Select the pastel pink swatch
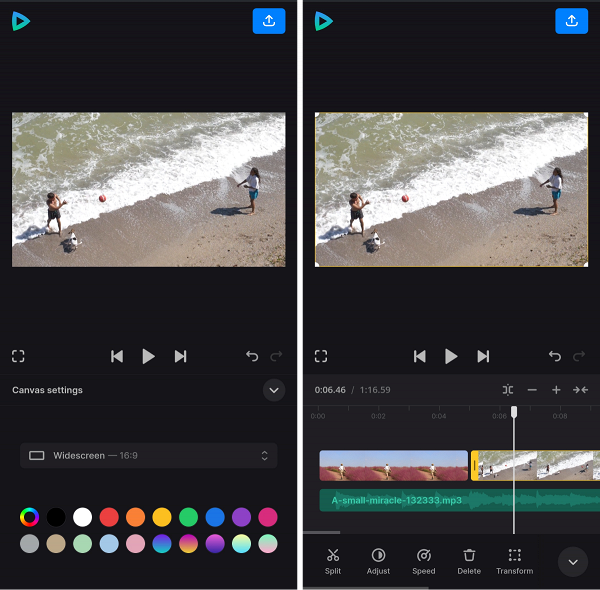The height and width of the screenshot is (590, 600). pos(135,544)
